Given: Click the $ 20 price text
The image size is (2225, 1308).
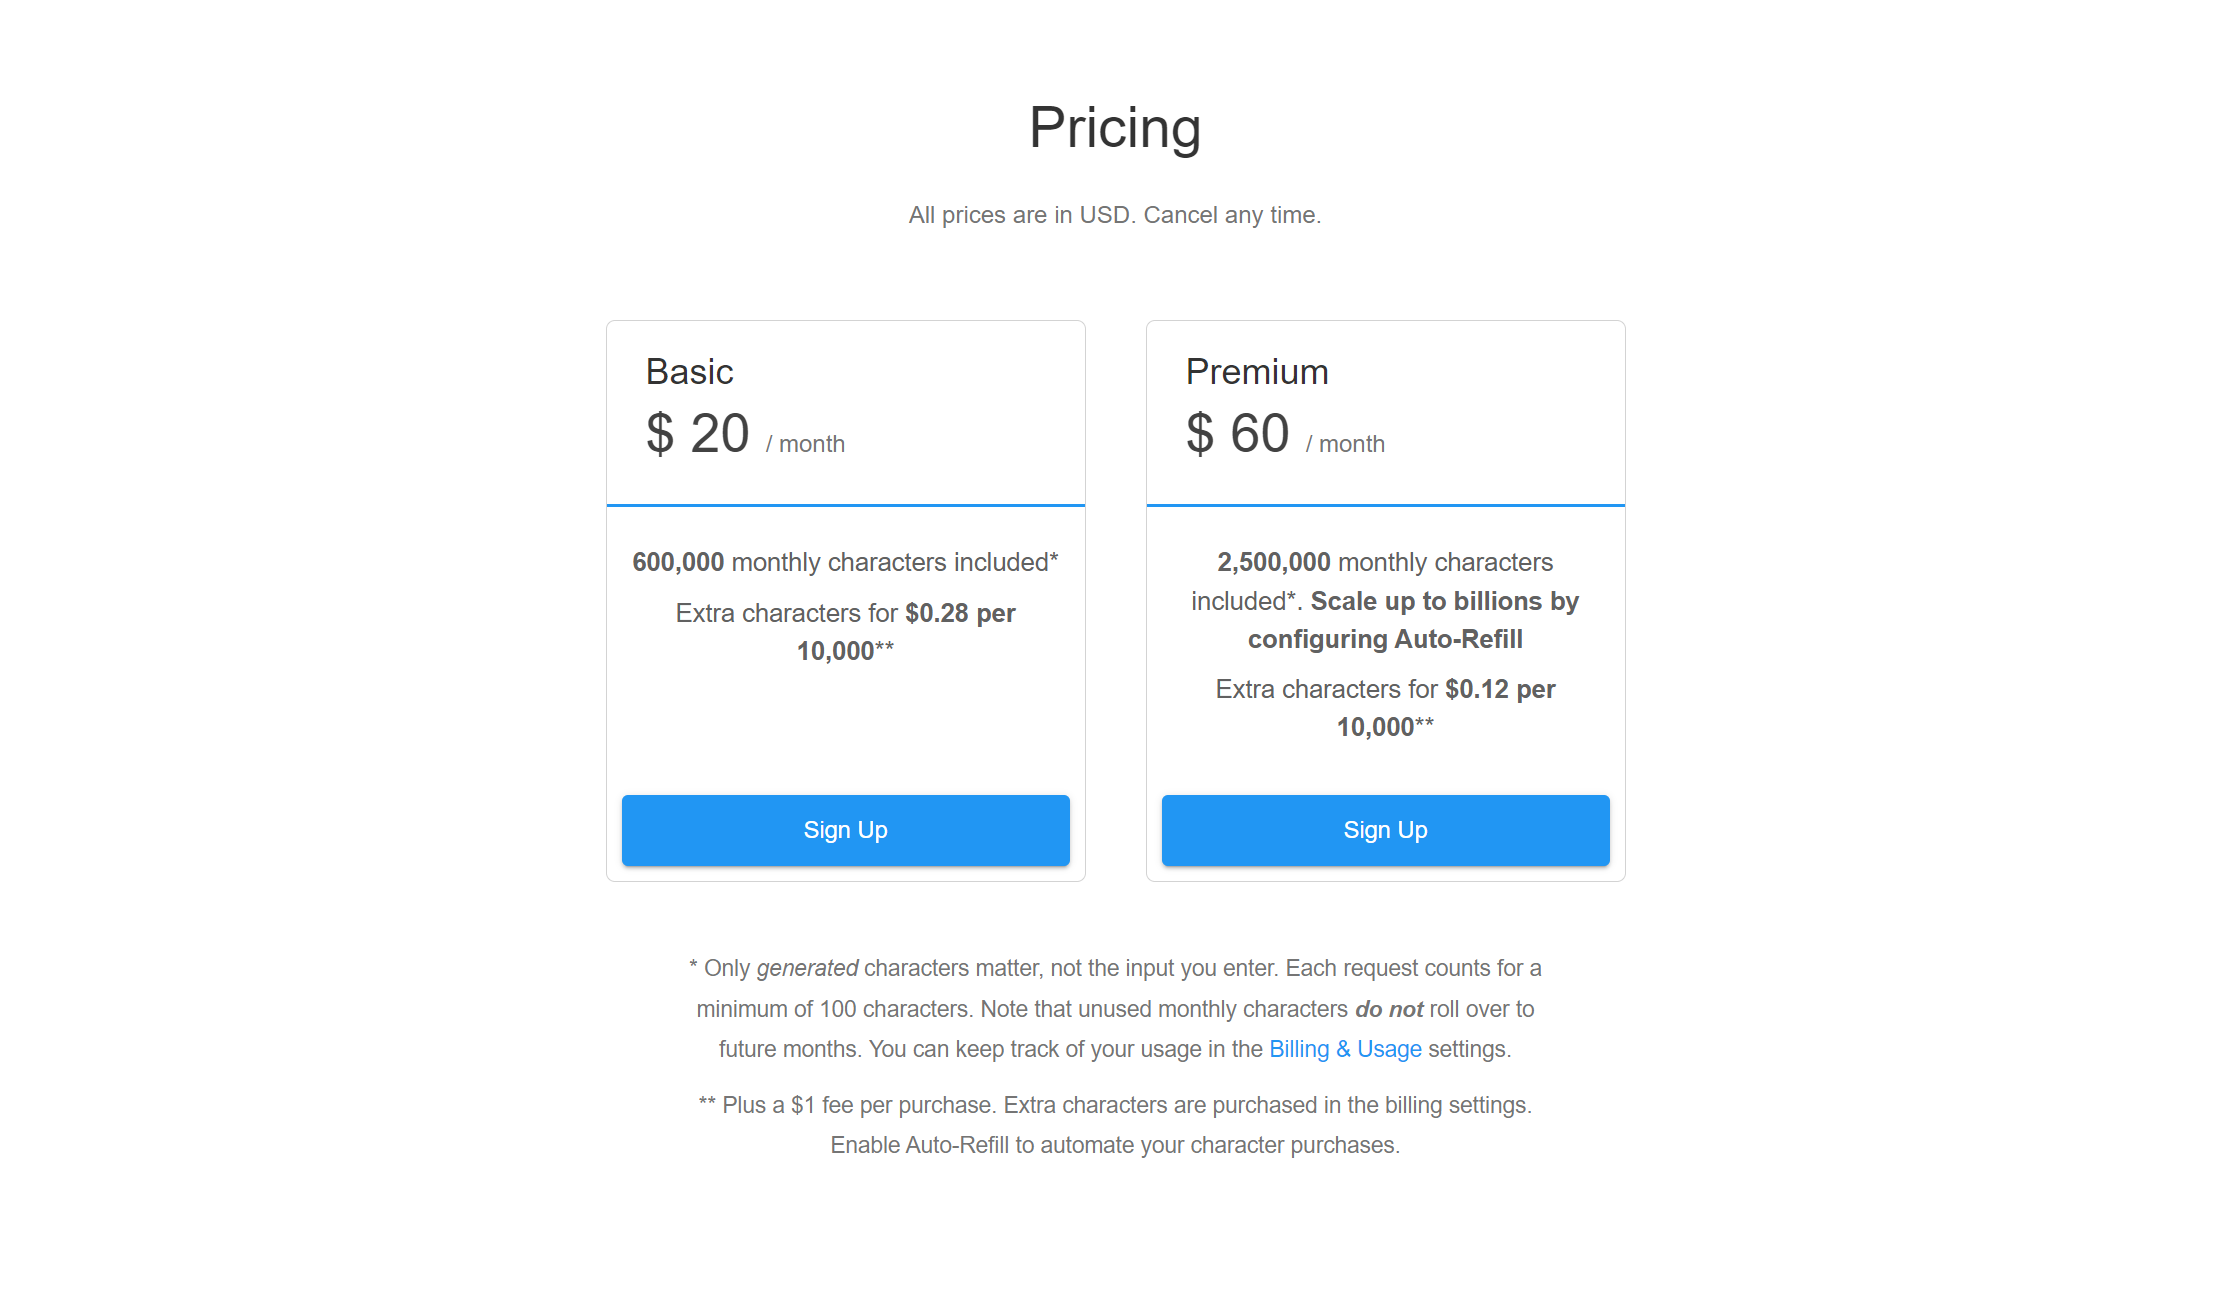Looking at the screenshot, I should tap(698, 434).
